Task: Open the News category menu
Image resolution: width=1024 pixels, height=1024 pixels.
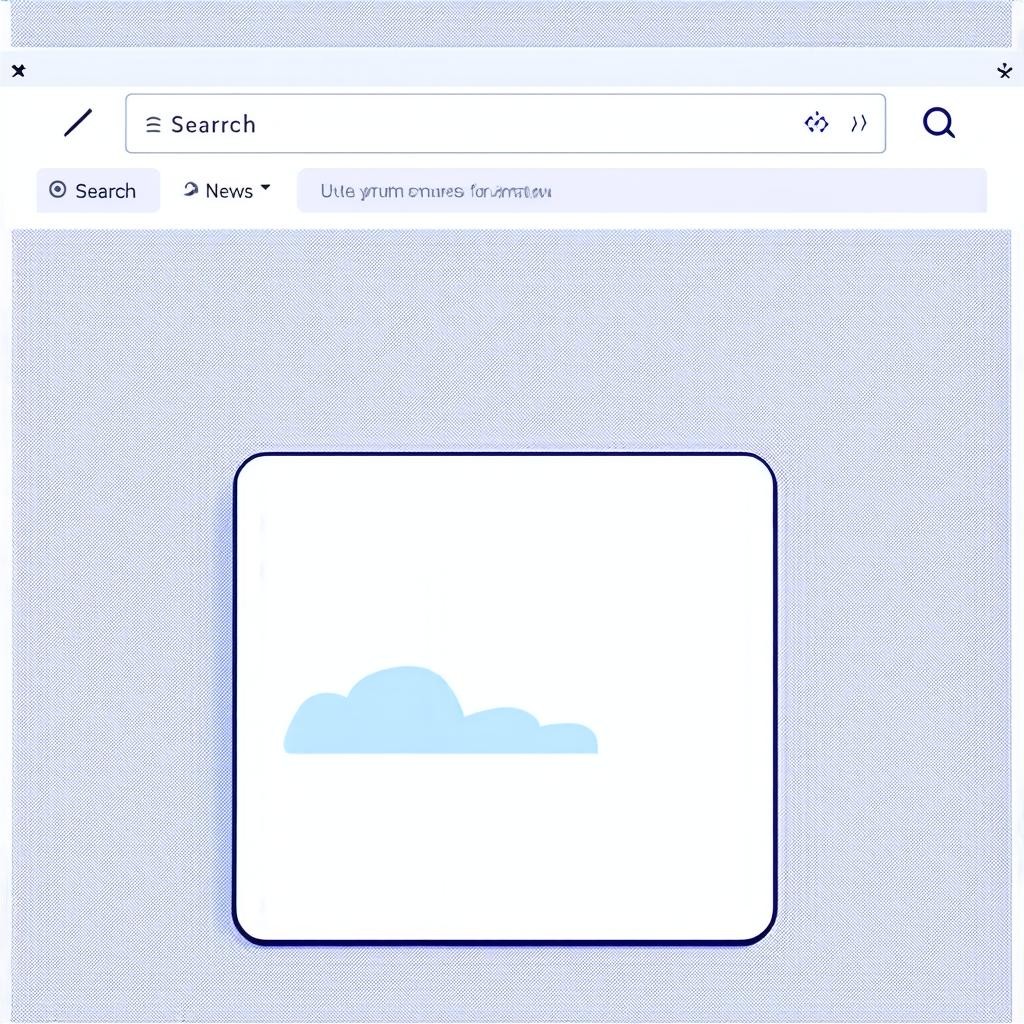Action: click(x=229, y=190)
